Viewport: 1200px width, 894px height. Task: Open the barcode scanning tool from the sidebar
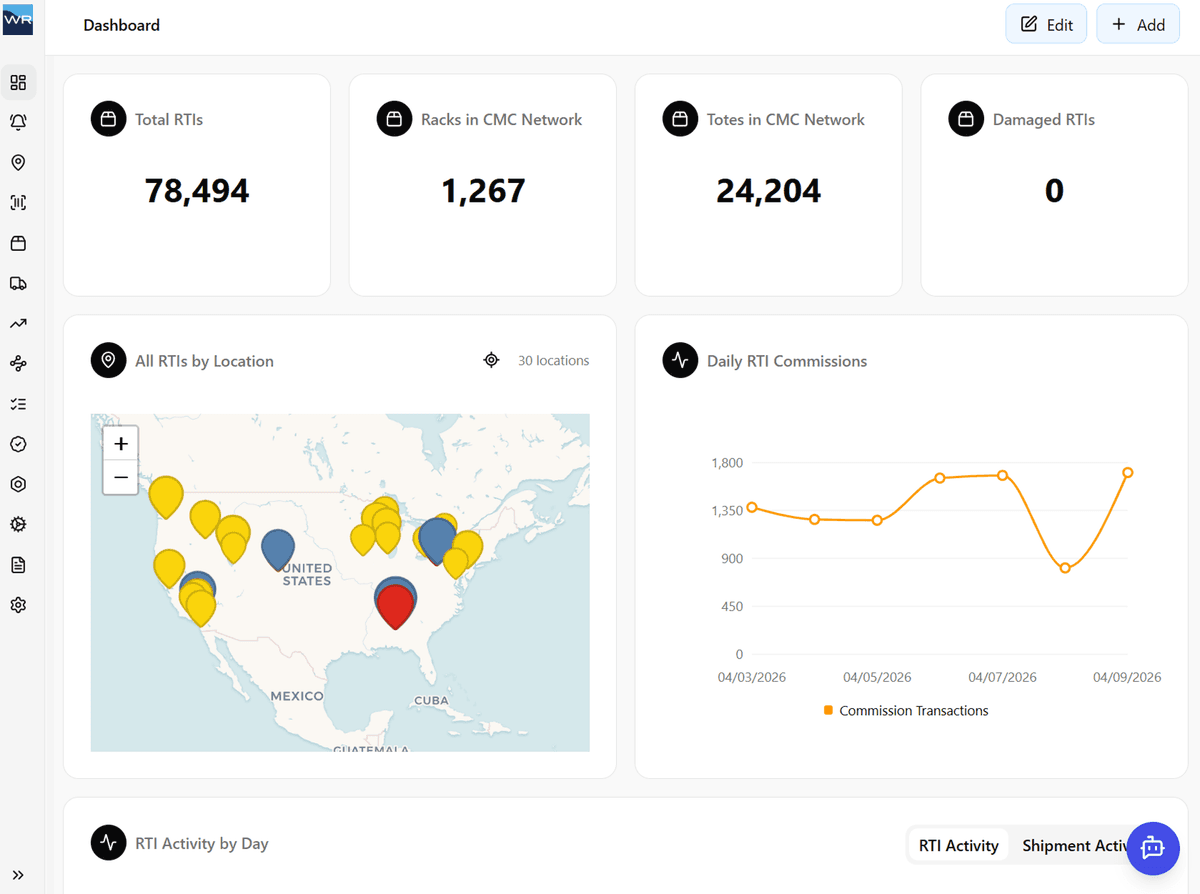(18, 202)
